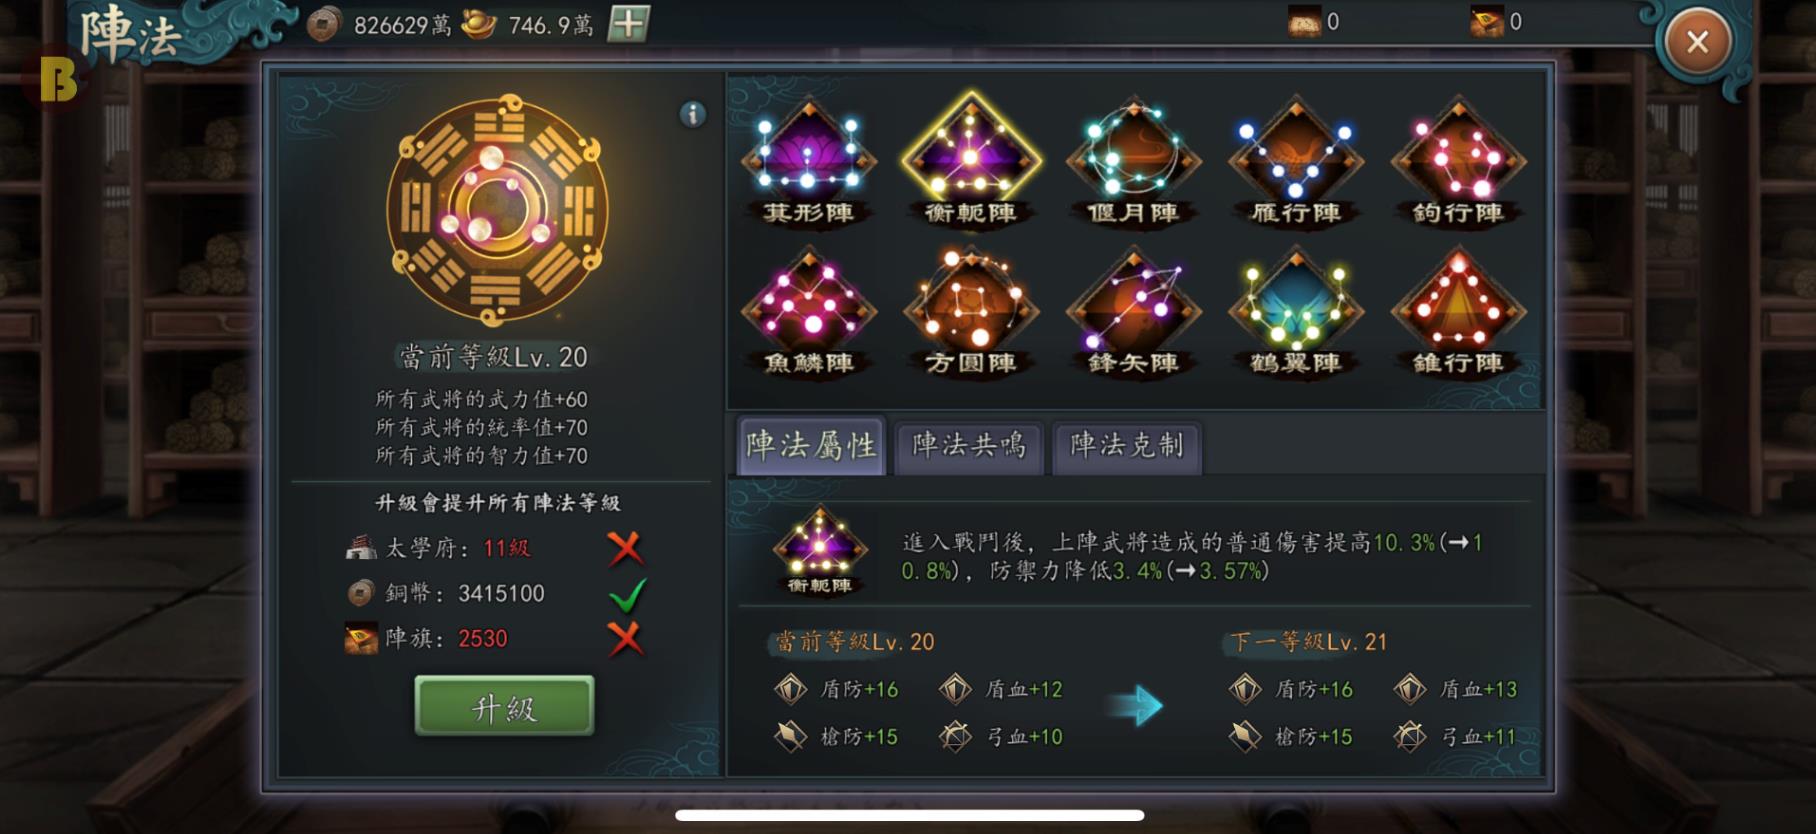This screenshot has height=834, width=1816.
Task: Select the 衡軛陣 formation icon
Action: pos(970,162)
